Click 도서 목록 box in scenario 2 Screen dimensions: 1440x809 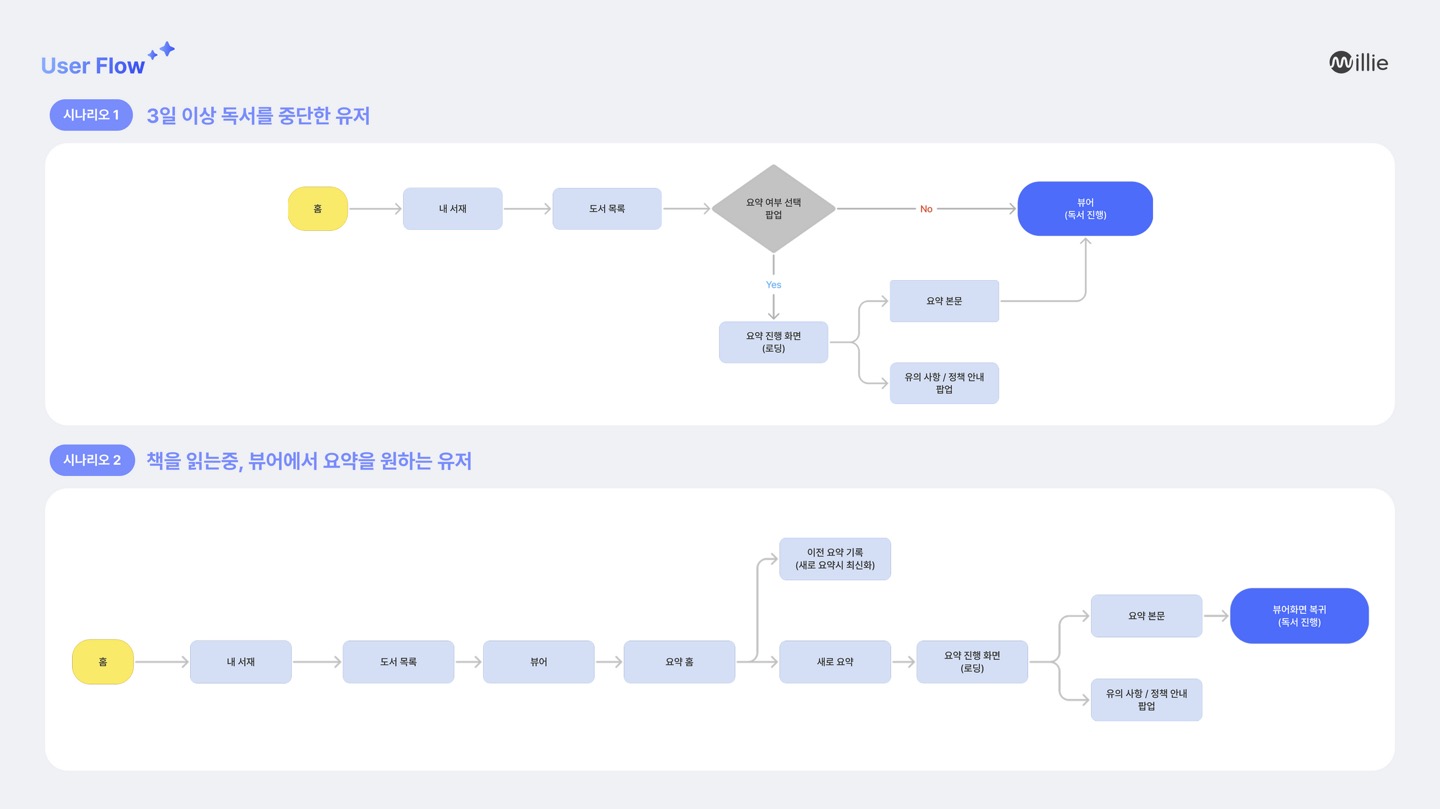tap(398, 662)
